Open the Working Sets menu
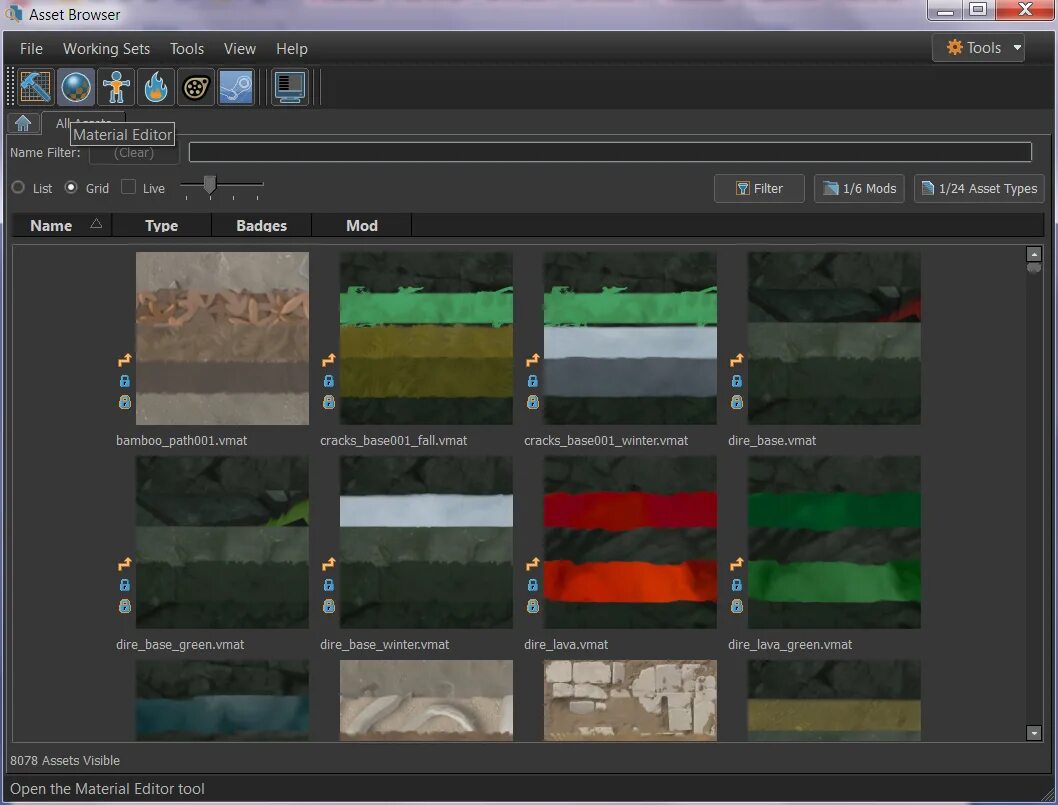This screenshot has width=1058, height=805. click(x=106, y=48)
